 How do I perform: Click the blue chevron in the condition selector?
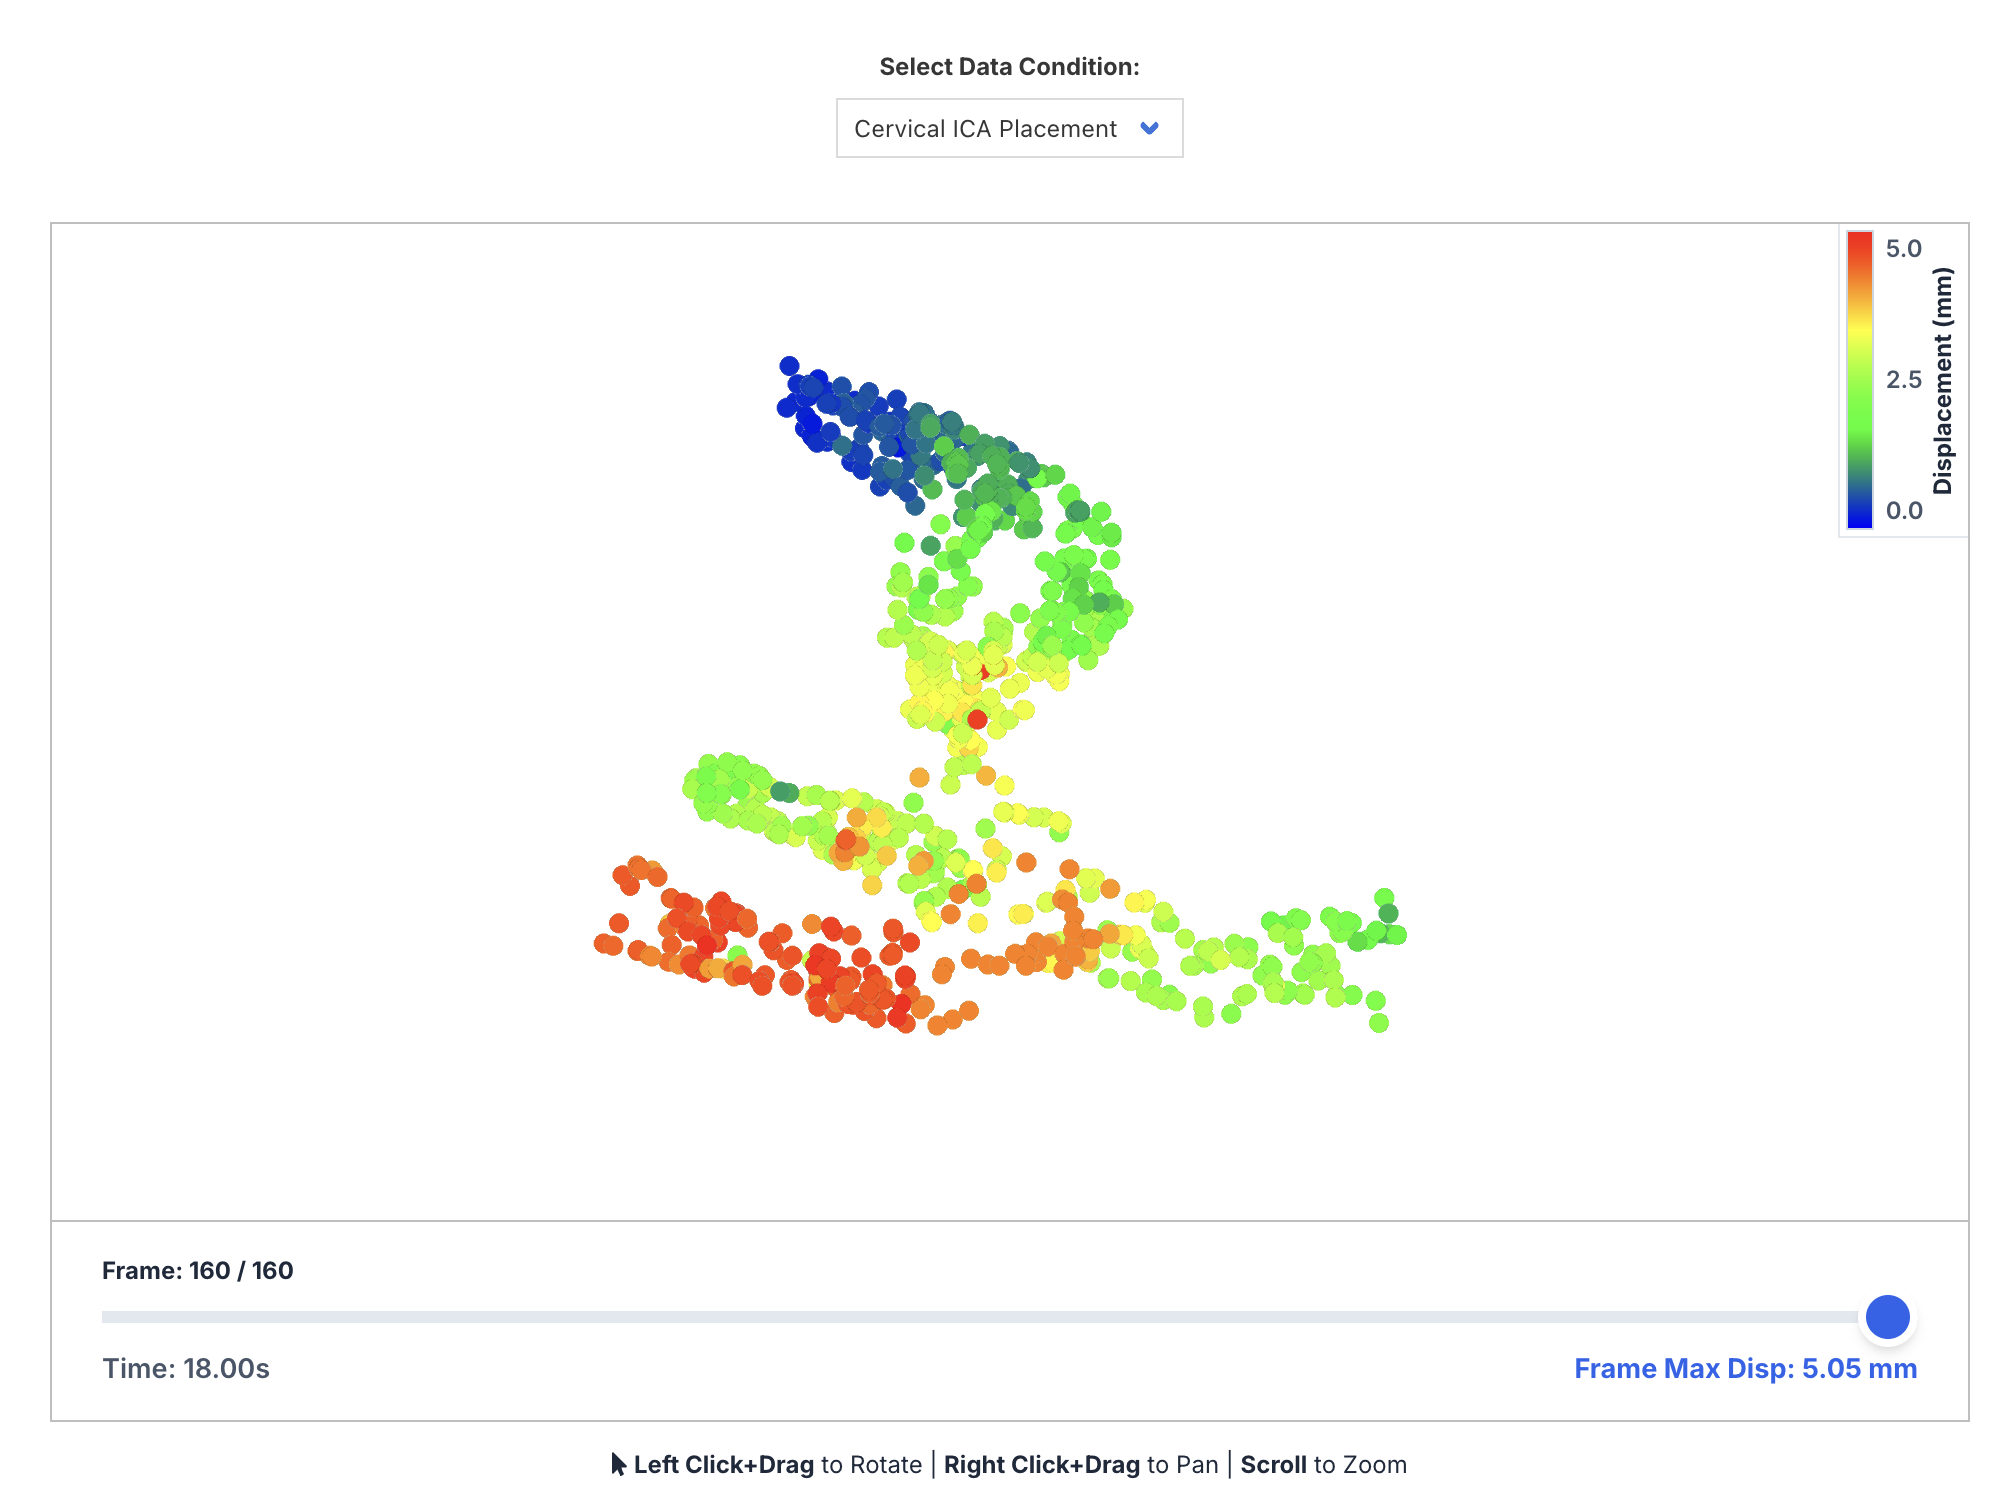[1149, 128]
